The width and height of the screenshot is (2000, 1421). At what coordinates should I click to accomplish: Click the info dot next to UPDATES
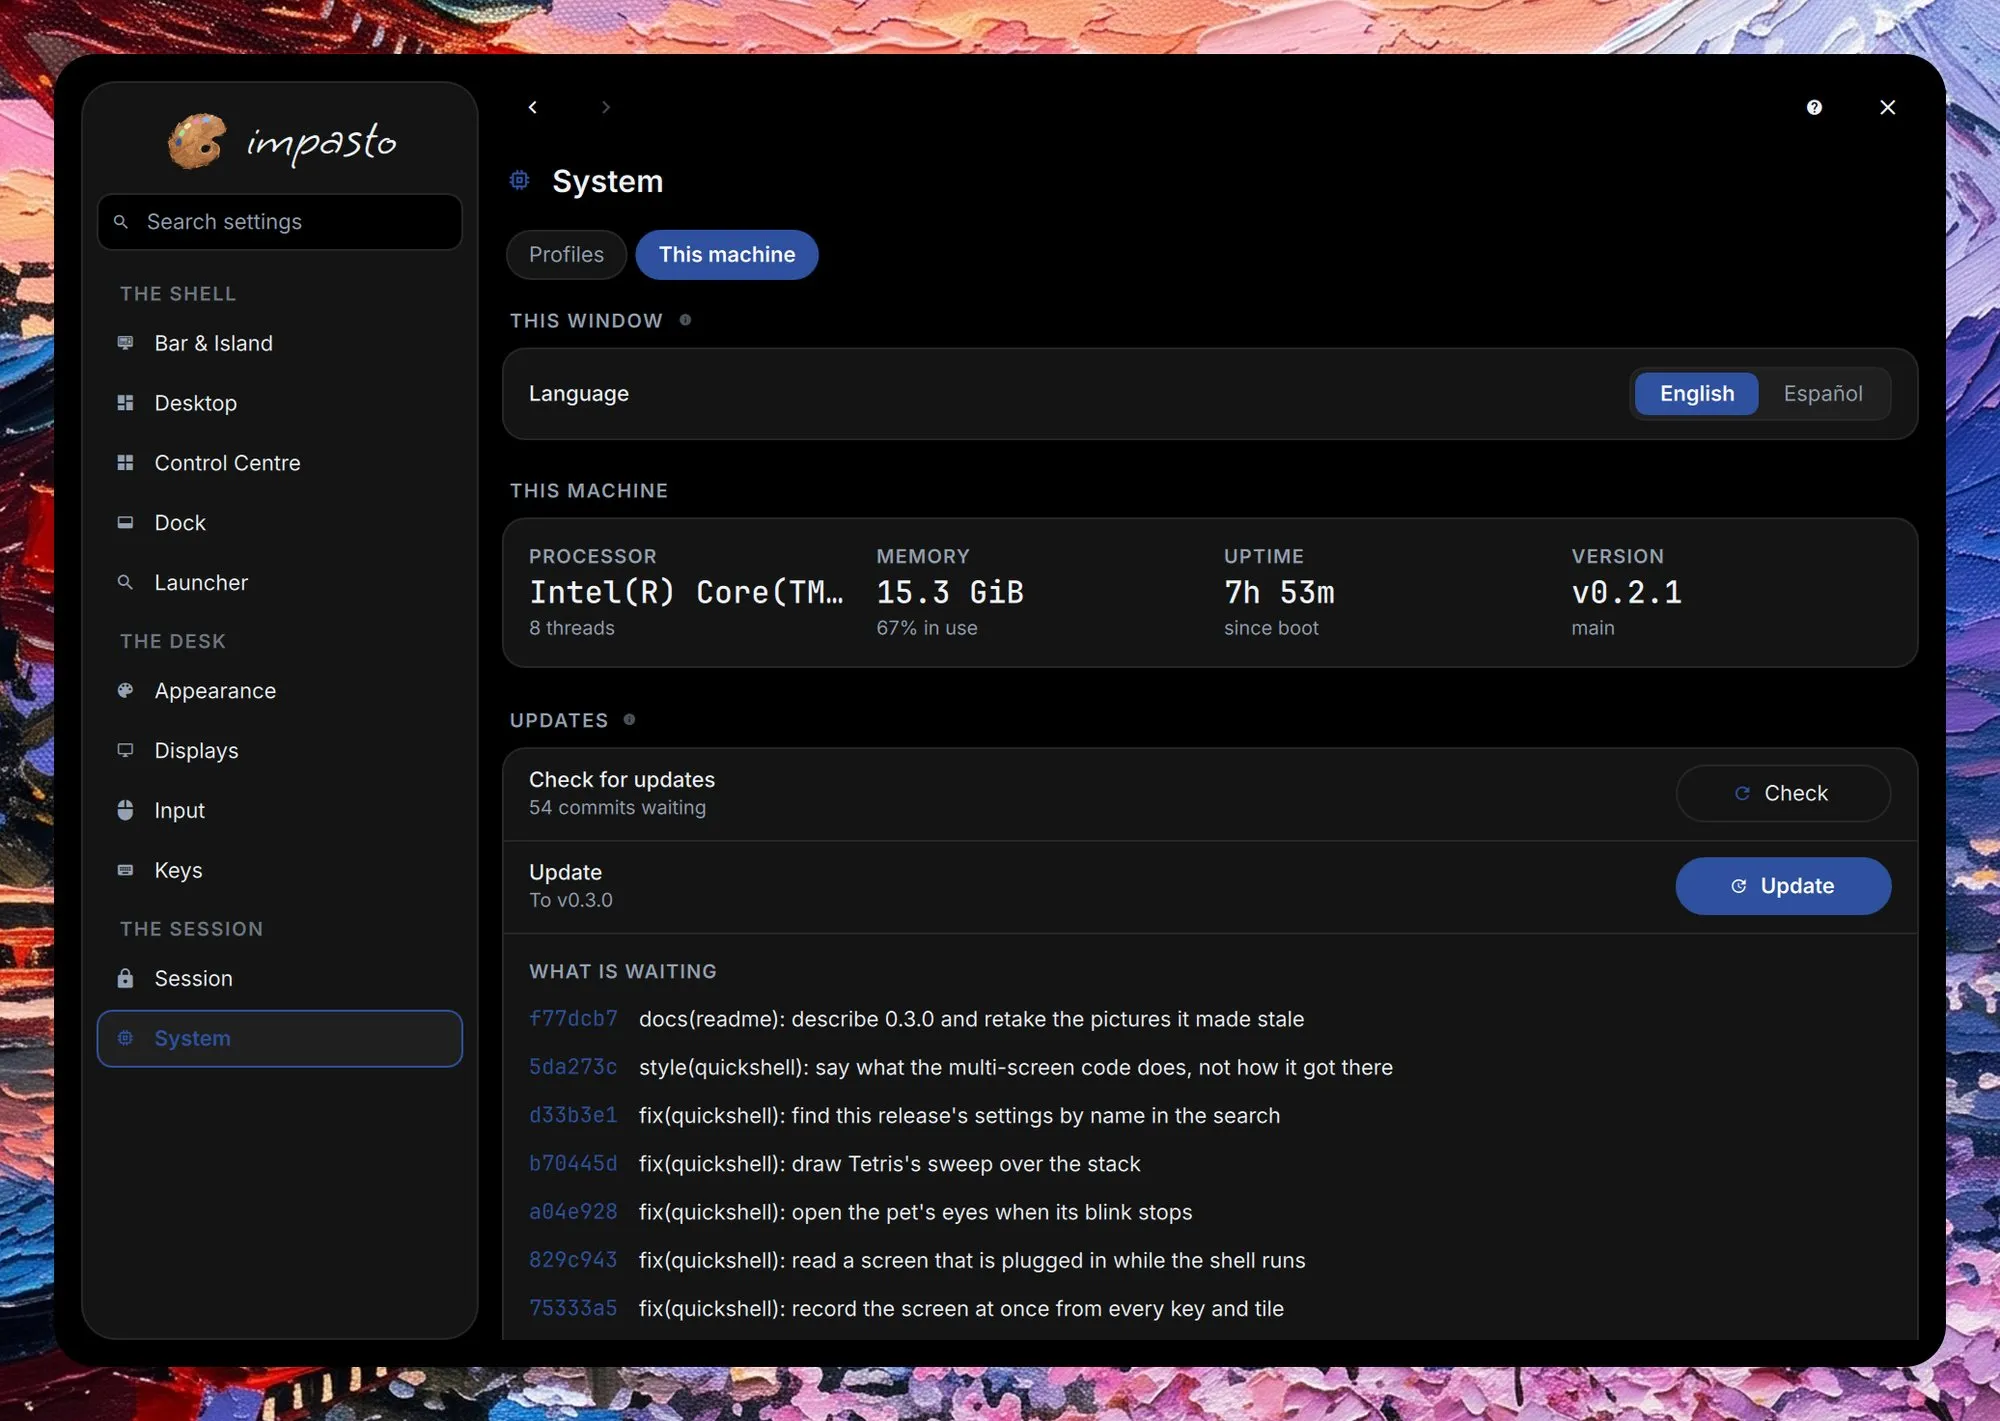point(629,719)
